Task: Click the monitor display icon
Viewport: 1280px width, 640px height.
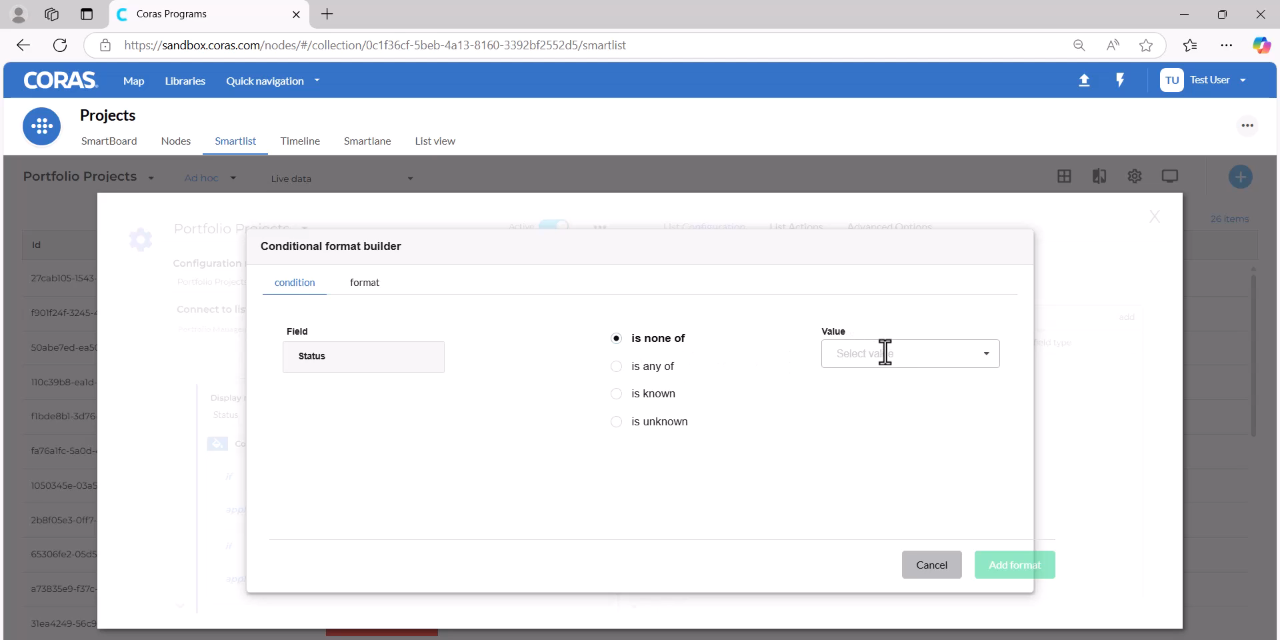Action: (1169, 176)
